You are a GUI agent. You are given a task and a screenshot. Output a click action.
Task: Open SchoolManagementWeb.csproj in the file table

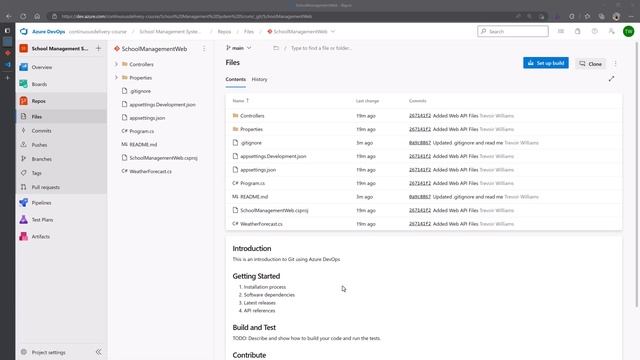point(274,210)
